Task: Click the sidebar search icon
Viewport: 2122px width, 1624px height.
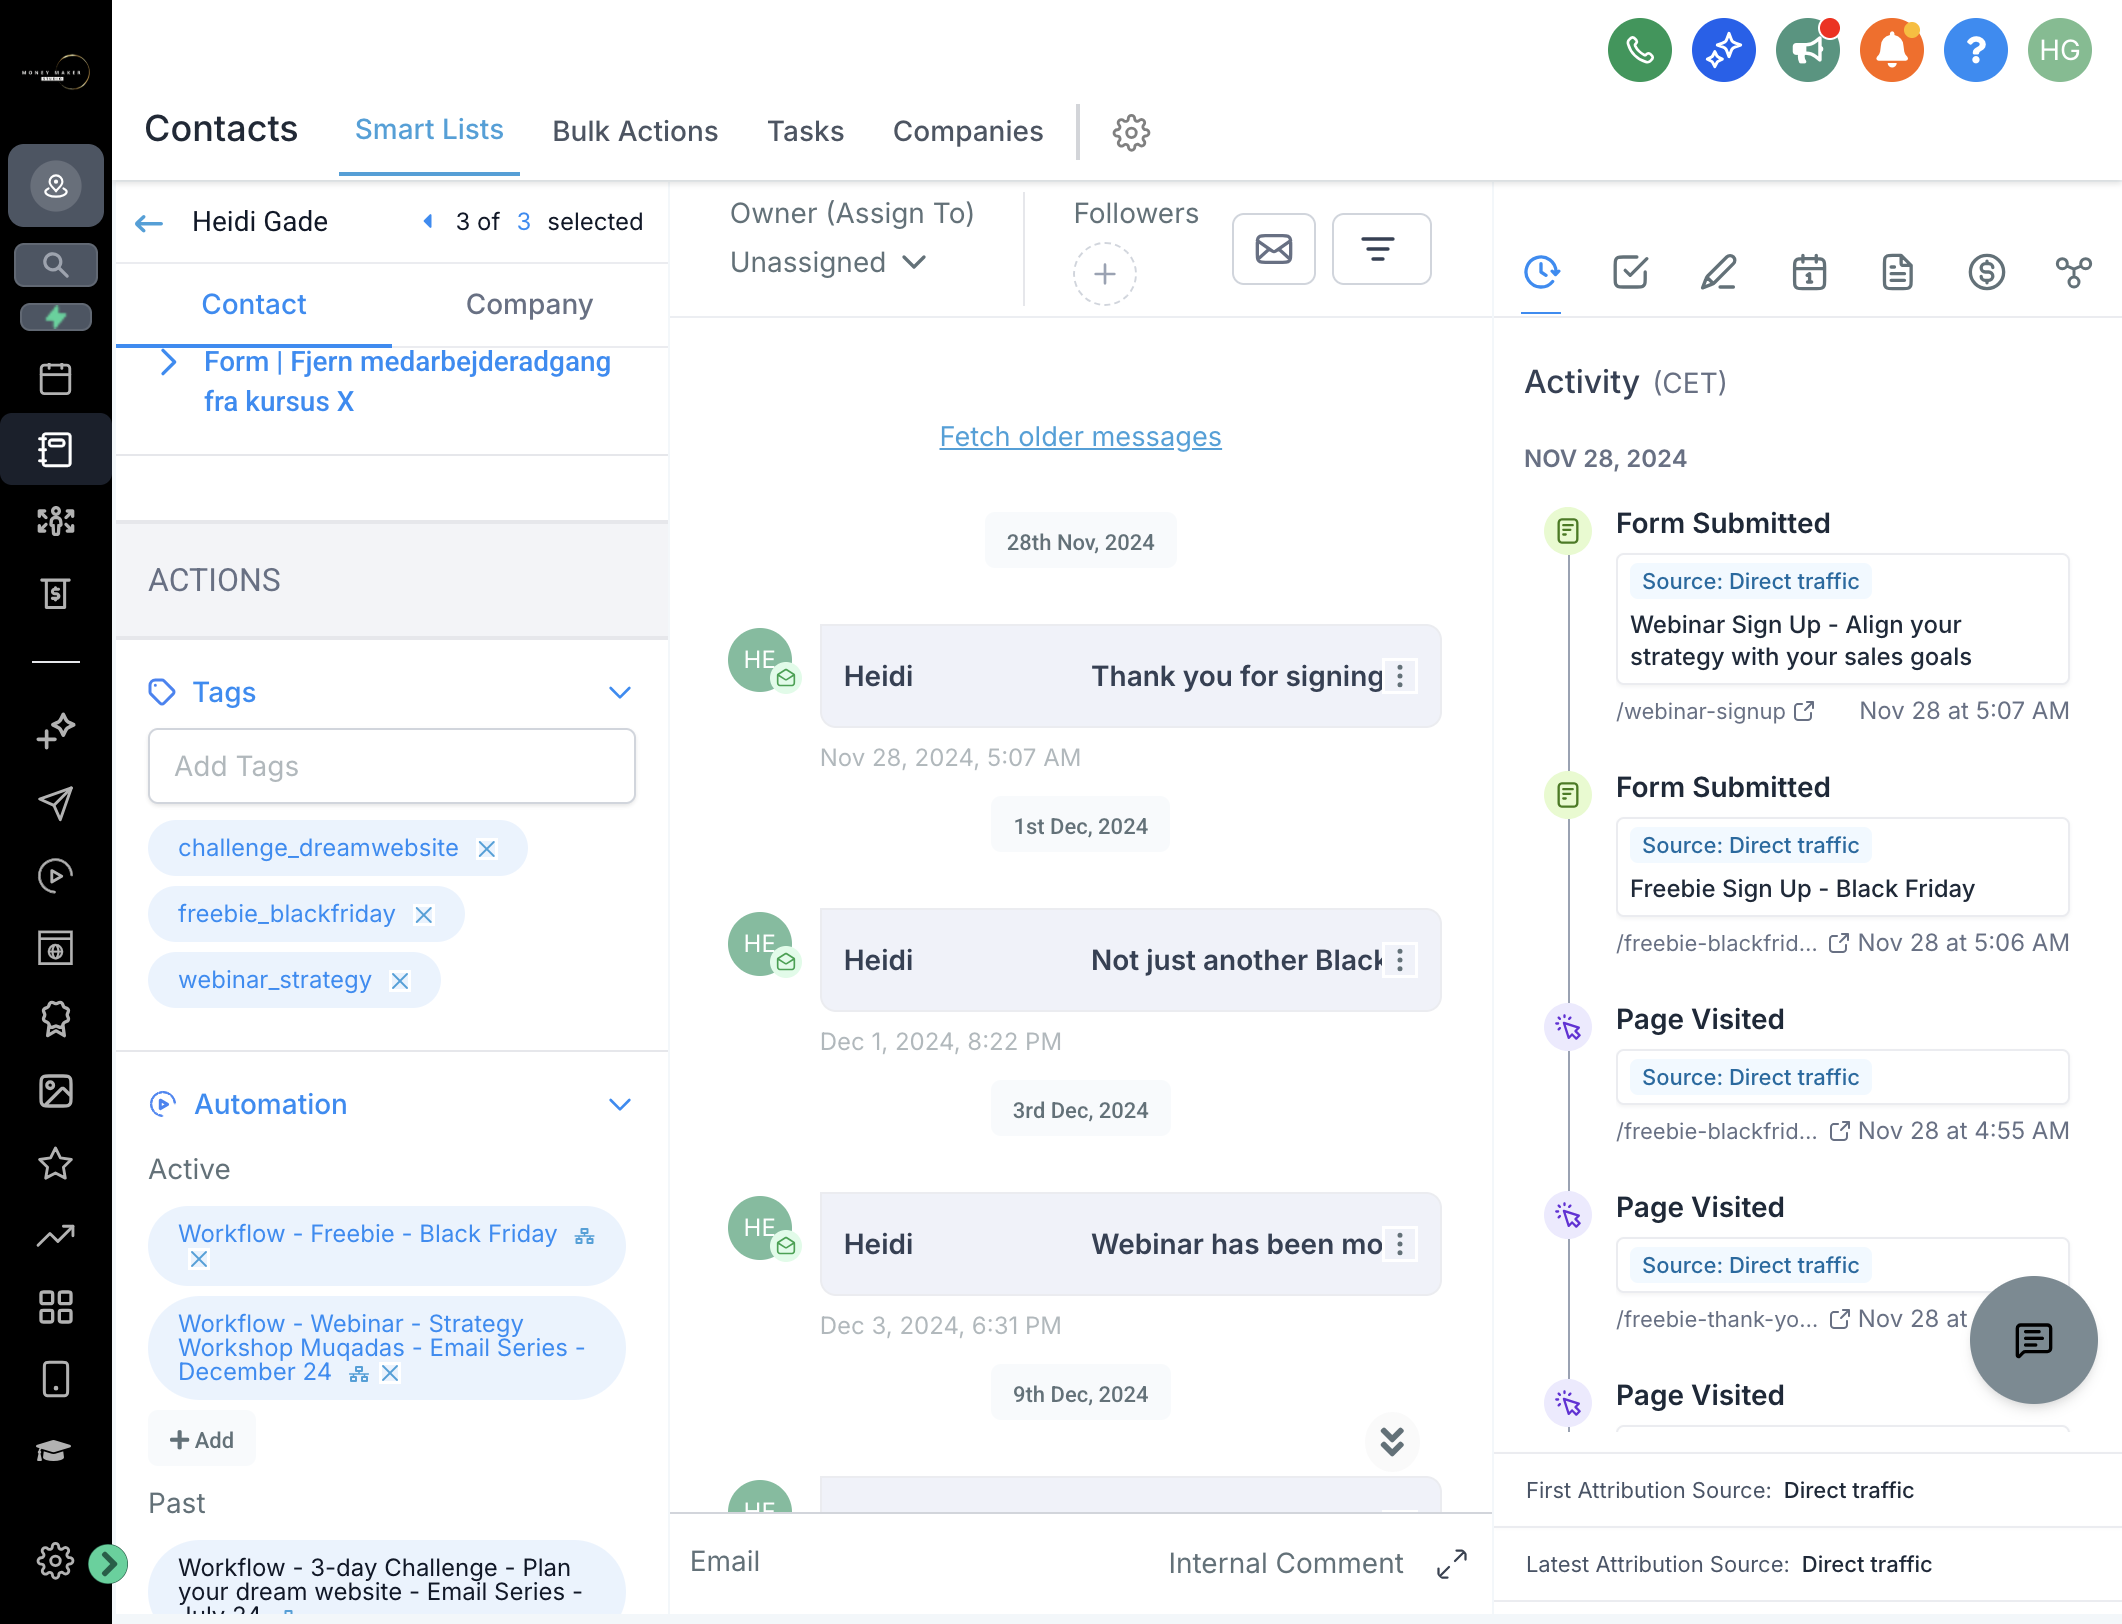Action: point(56,265)
